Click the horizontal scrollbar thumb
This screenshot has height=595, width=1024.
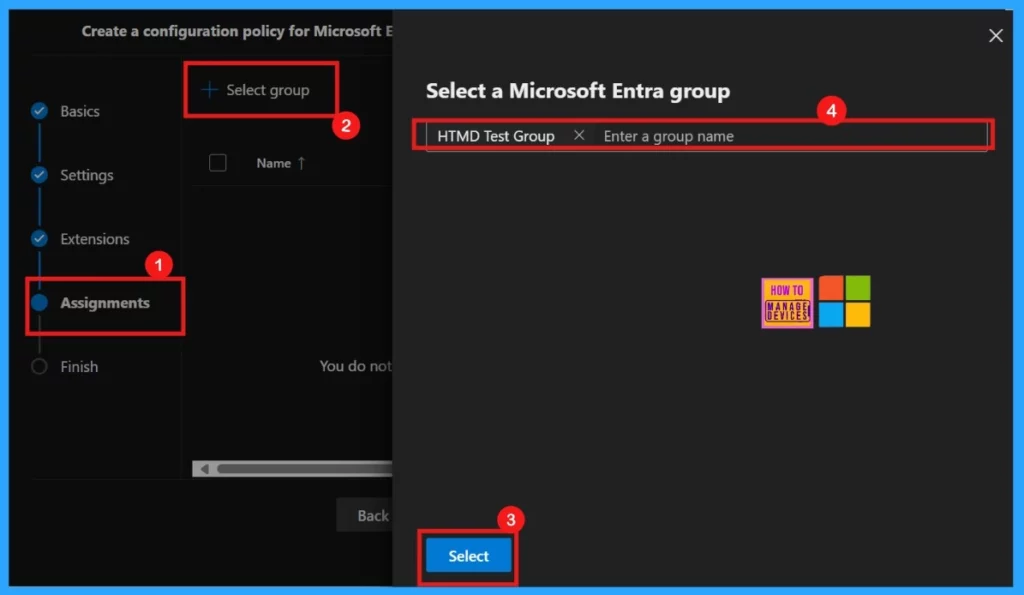[x=304, y=469]
